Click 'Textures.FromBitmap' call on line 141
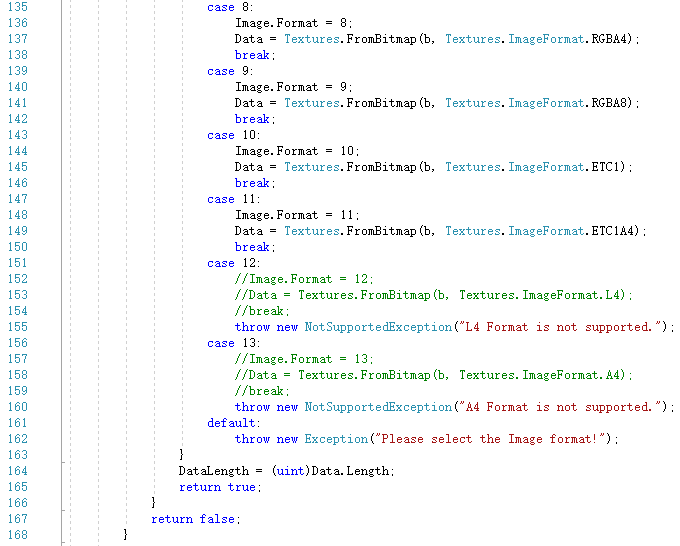Viewport: 680px width, 546px height. pos(350,103)
